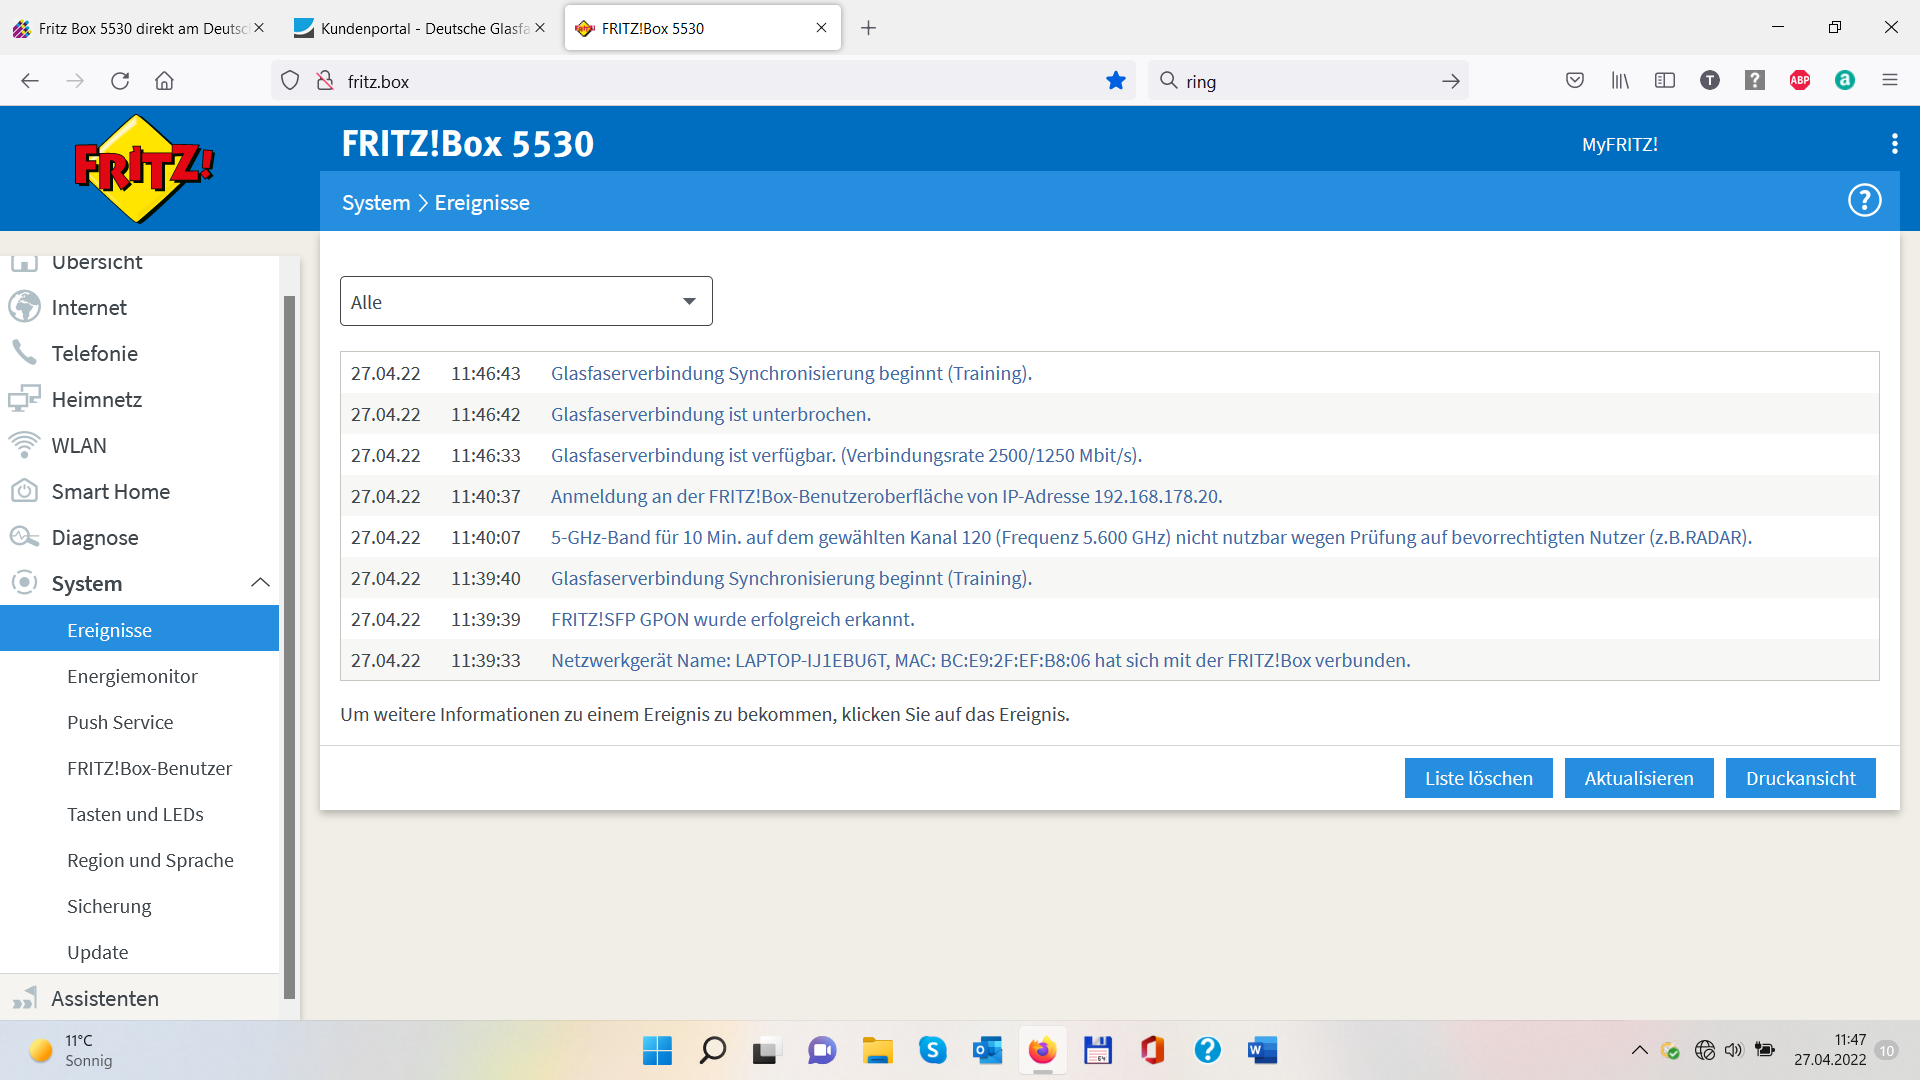The height and width of the screenshot is (1080, 1920).
Task: Submit the search with the arrow
Action: coord(1450,81)
